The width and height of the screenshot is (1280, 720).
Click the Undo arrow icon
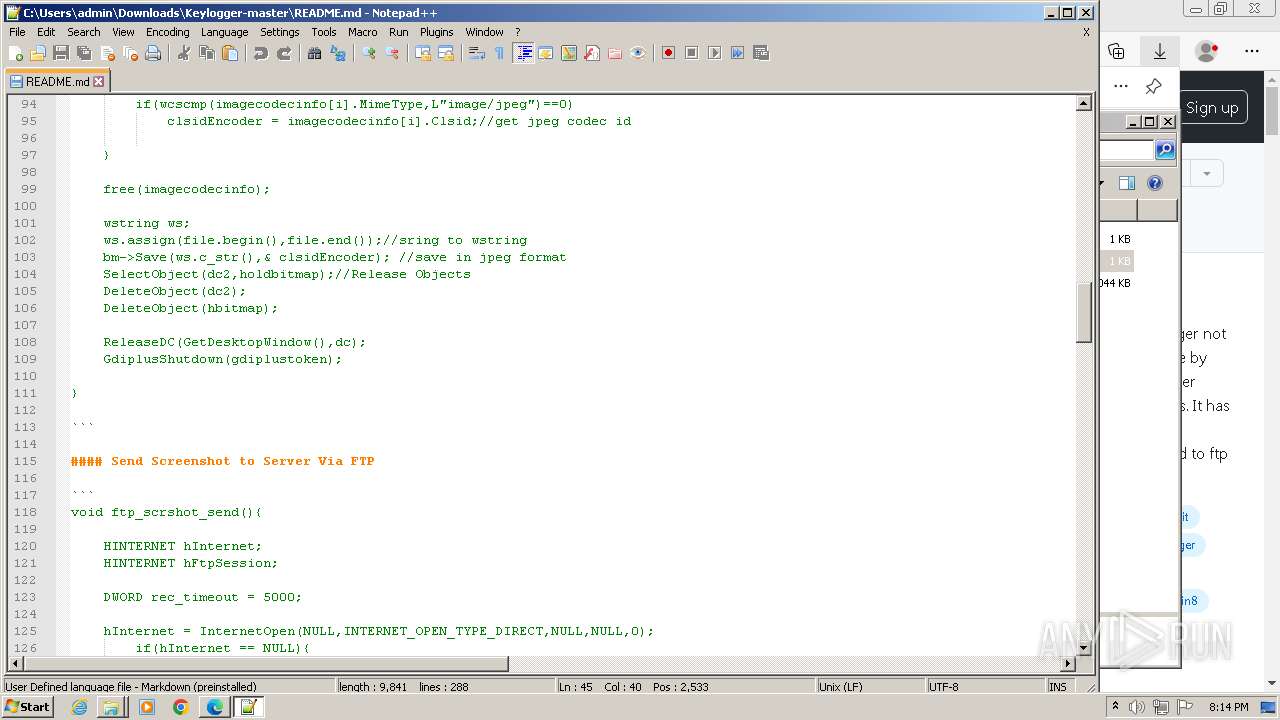coord(261,53)
